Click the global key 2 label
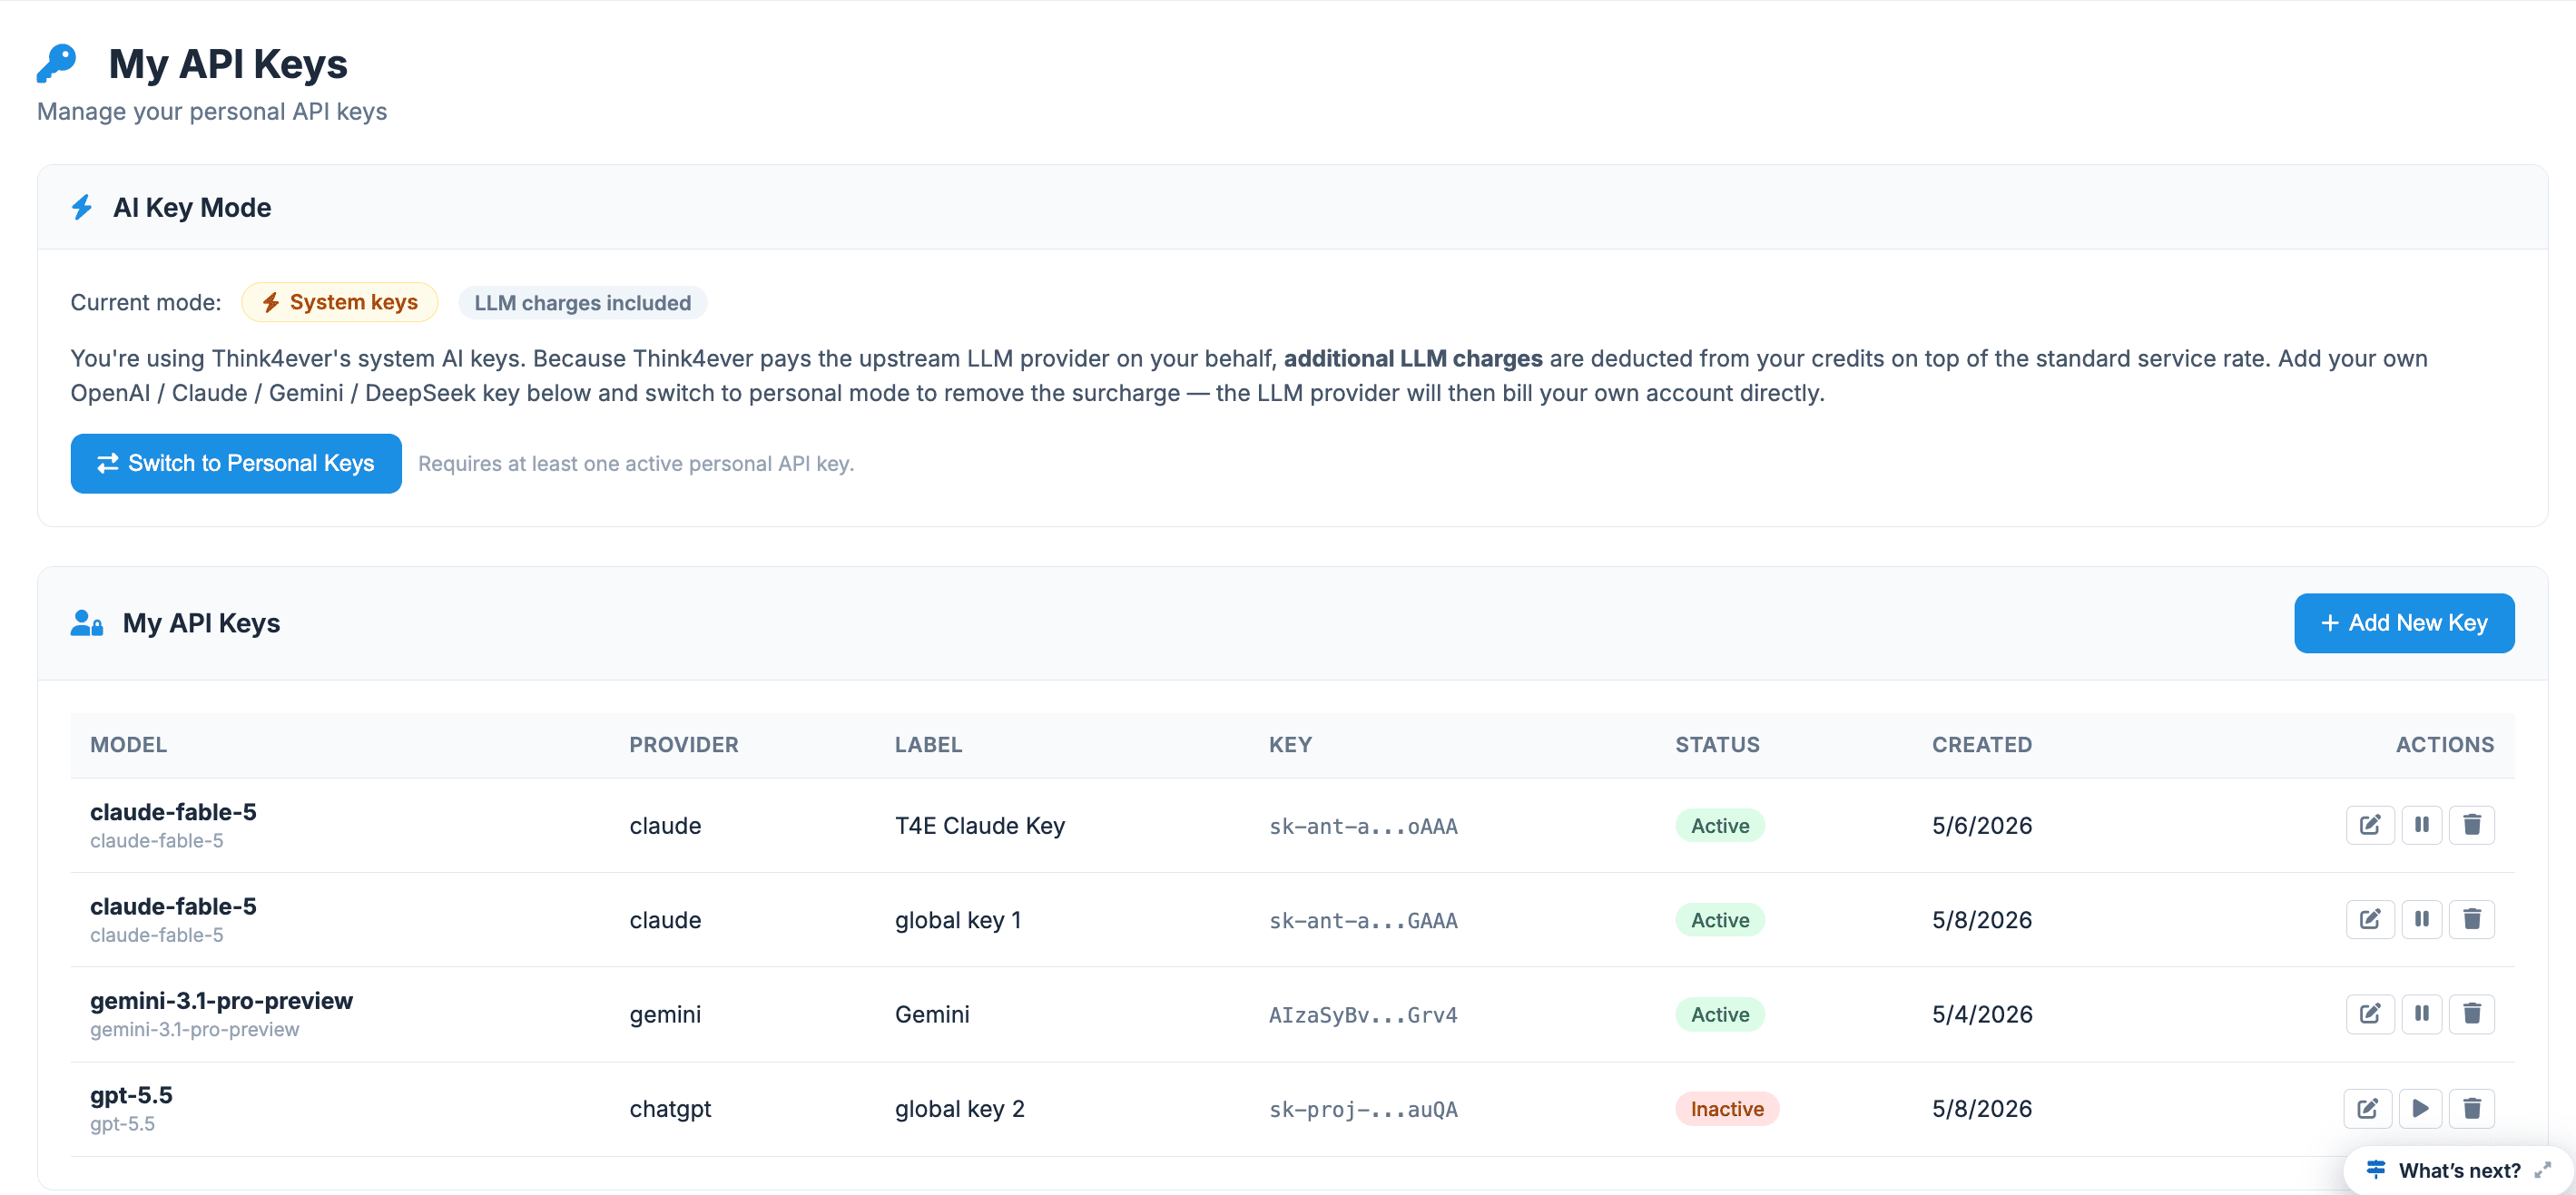The width and height of the screenshot is (2576, 1195). 959,1108
